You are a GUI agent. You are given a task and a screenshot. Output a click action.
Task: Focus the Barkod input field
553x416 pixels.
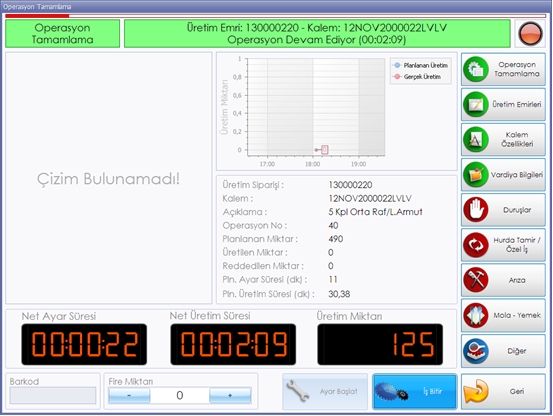point(53,395)
